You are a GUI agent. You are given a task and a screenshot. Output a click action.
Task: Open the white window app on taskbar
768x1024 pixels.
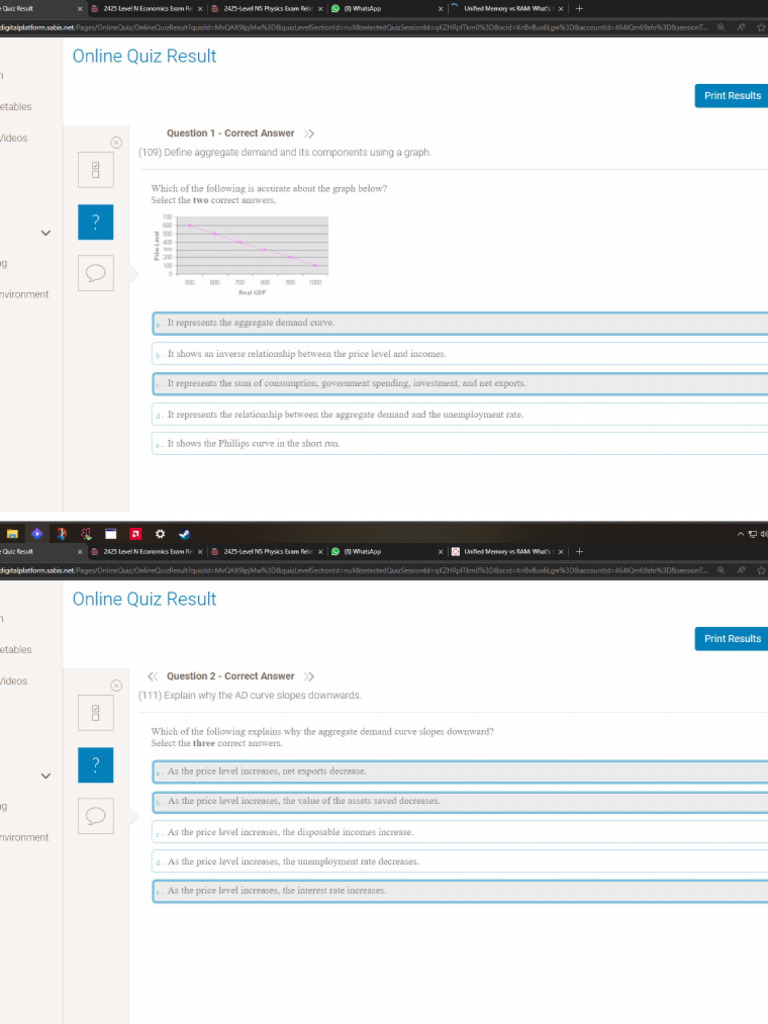111,534
